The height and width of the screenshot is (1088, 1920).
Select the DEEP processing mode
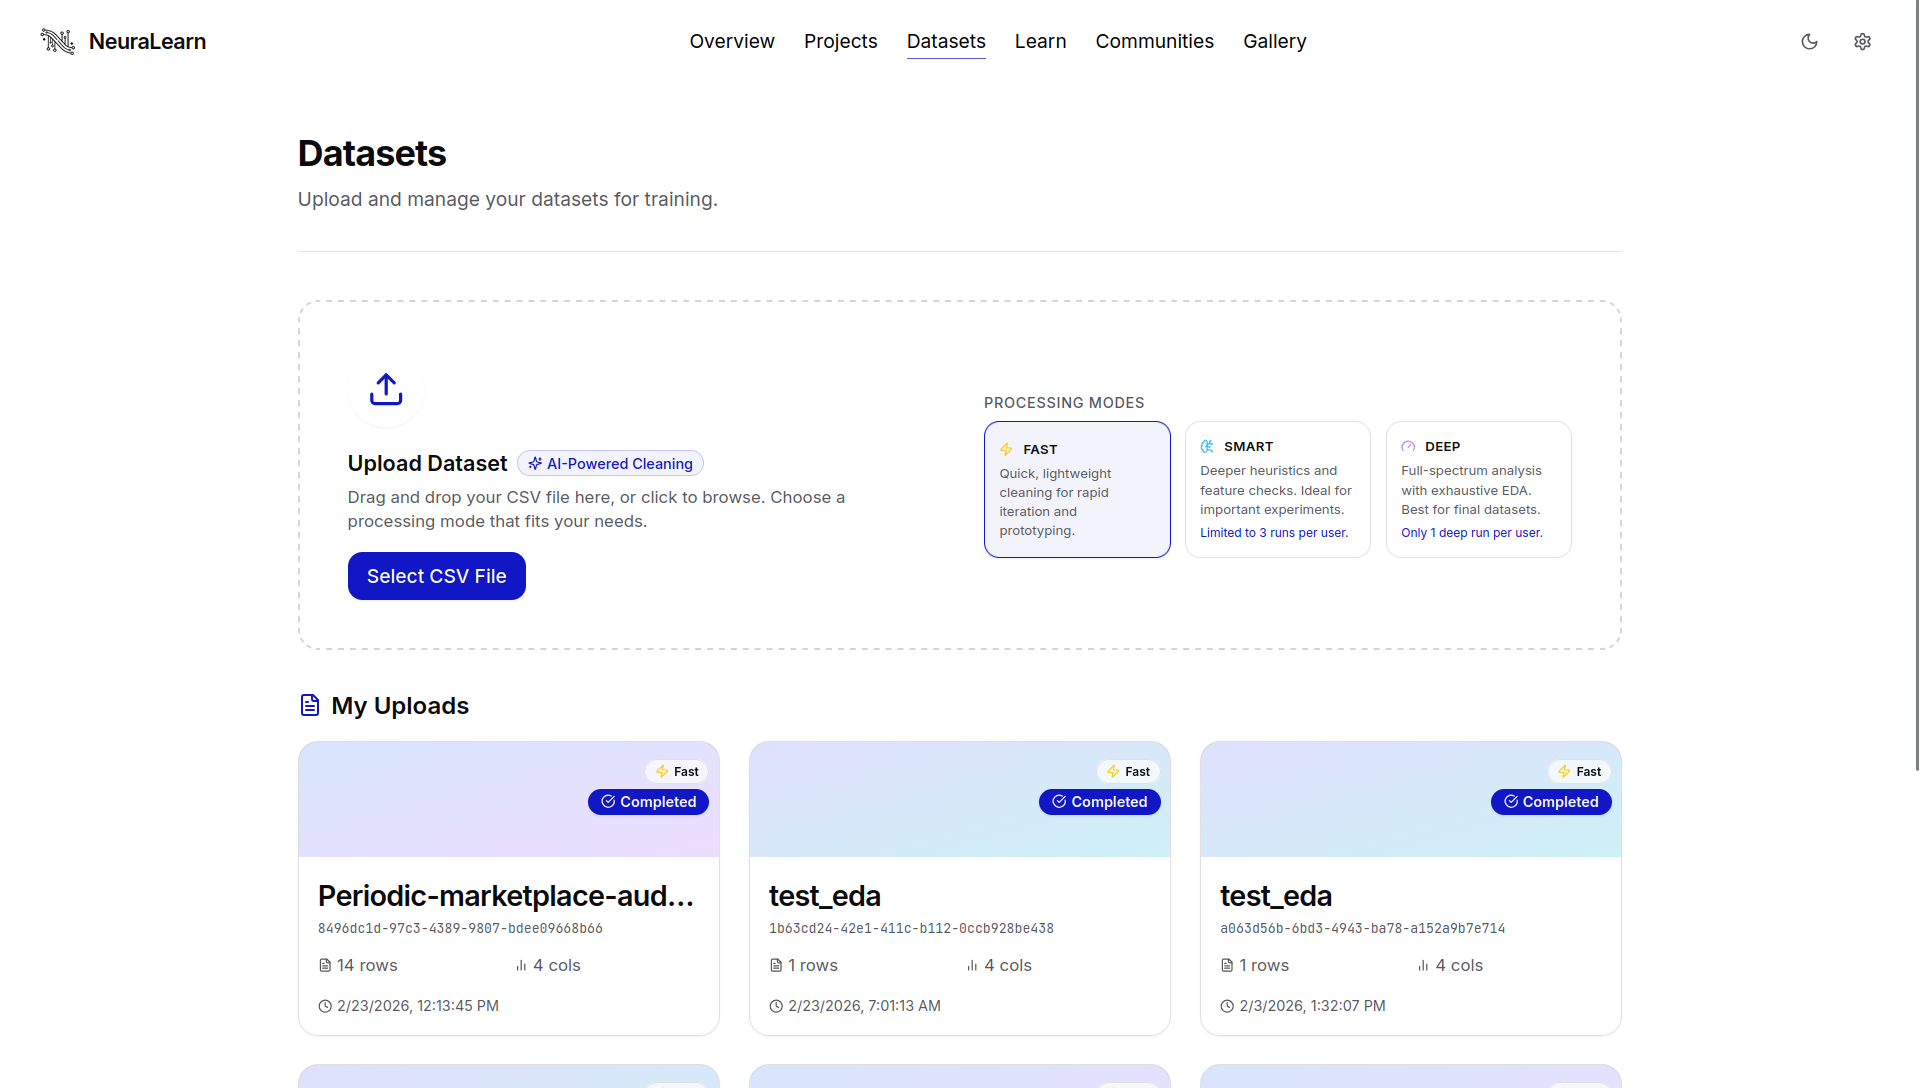(x=1478, y=489)
